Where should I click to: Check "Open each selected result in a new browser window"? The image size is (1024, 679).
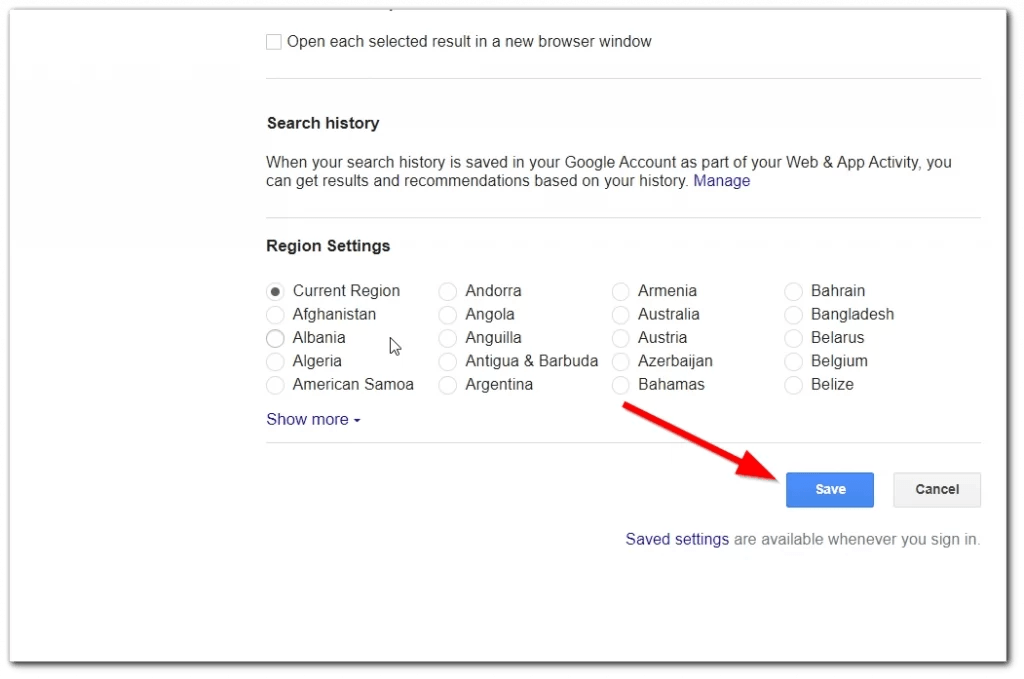[x=273, y=41]
